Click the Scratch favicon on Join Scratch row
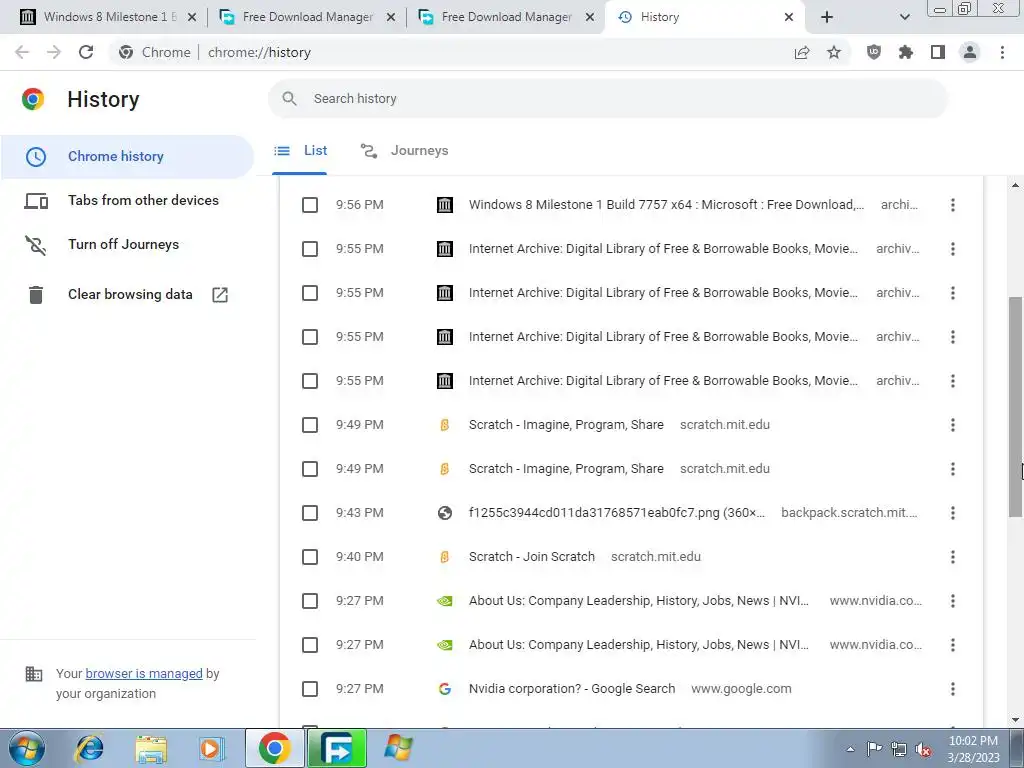Viewport: 1024px width, 768px height. [445, 557]
